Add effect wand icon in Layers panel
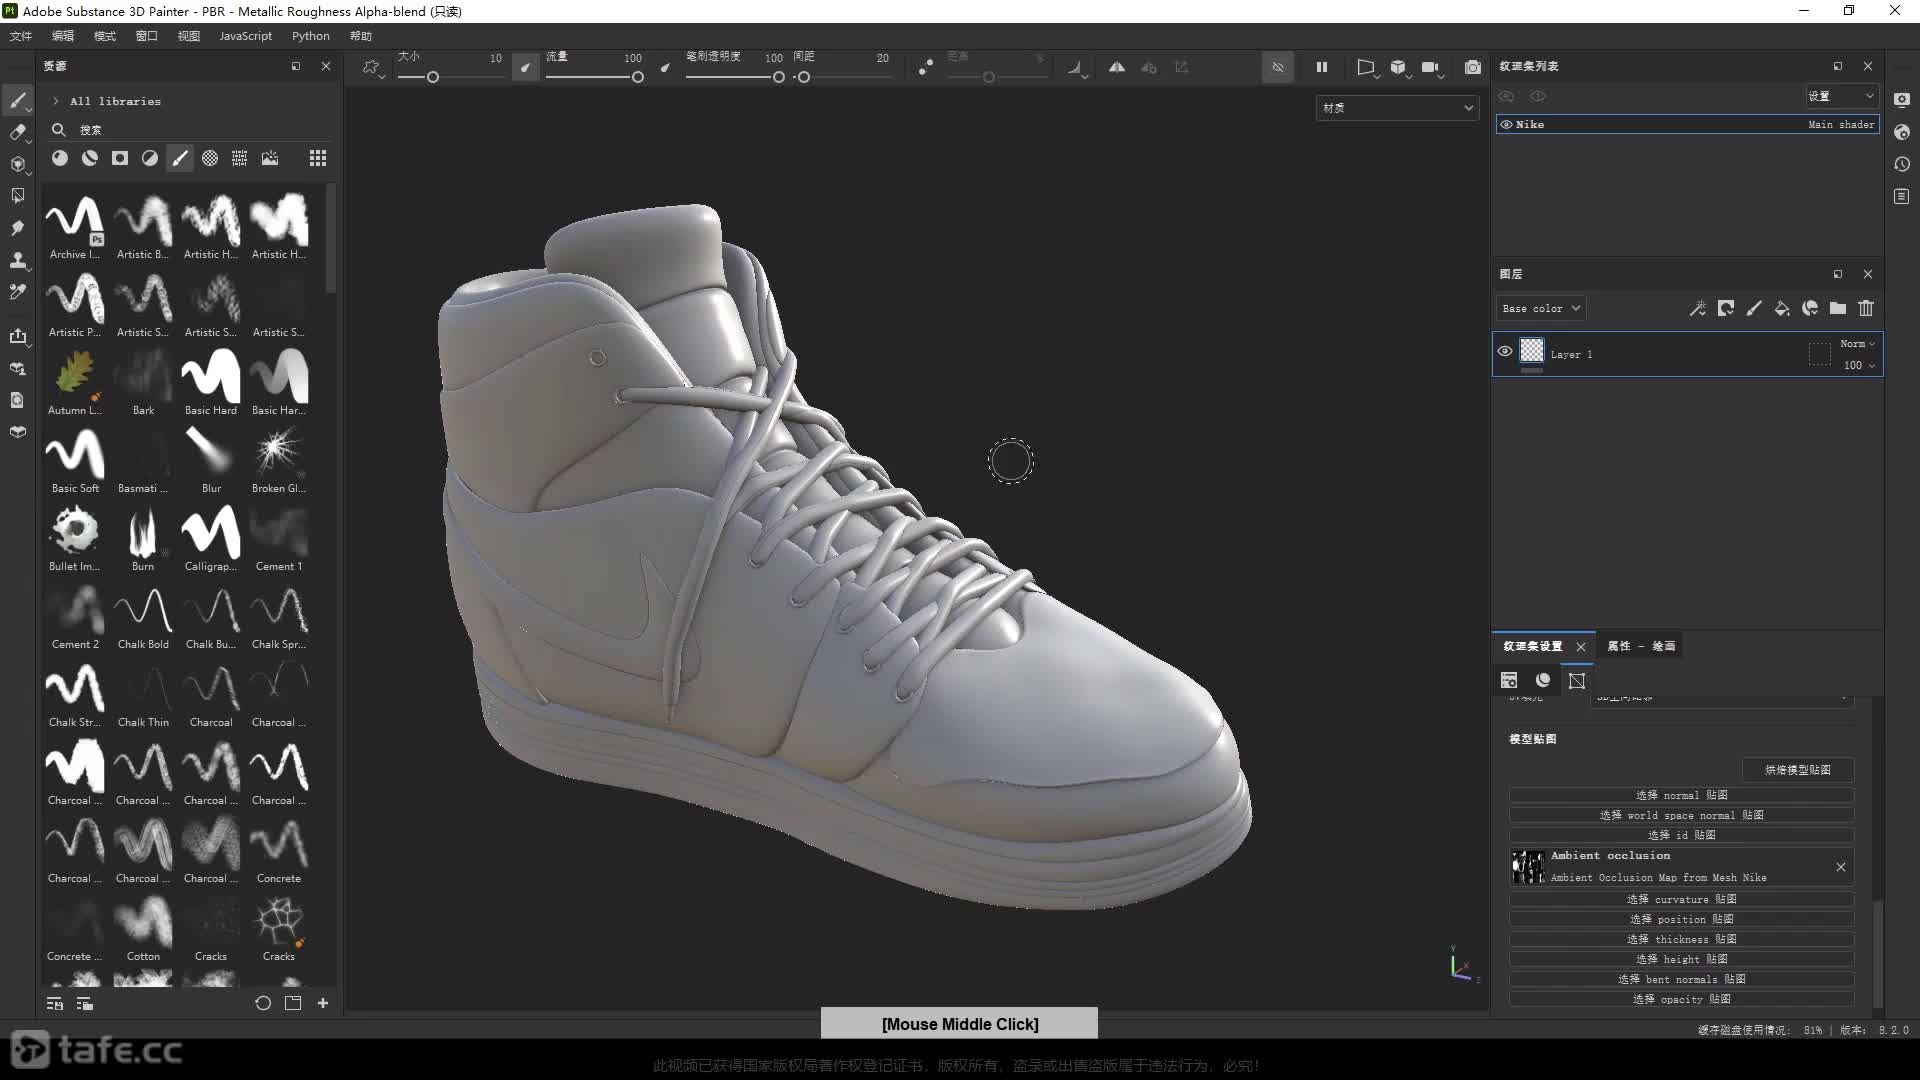 (x=1698, y=308)
